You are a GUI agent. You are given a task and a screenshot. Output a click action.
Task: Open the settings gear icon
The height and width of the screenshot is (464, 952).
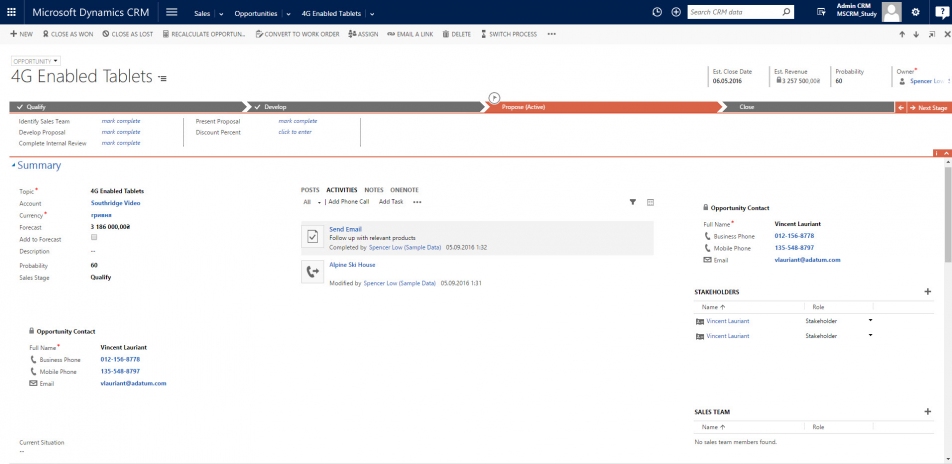[915, 12]
